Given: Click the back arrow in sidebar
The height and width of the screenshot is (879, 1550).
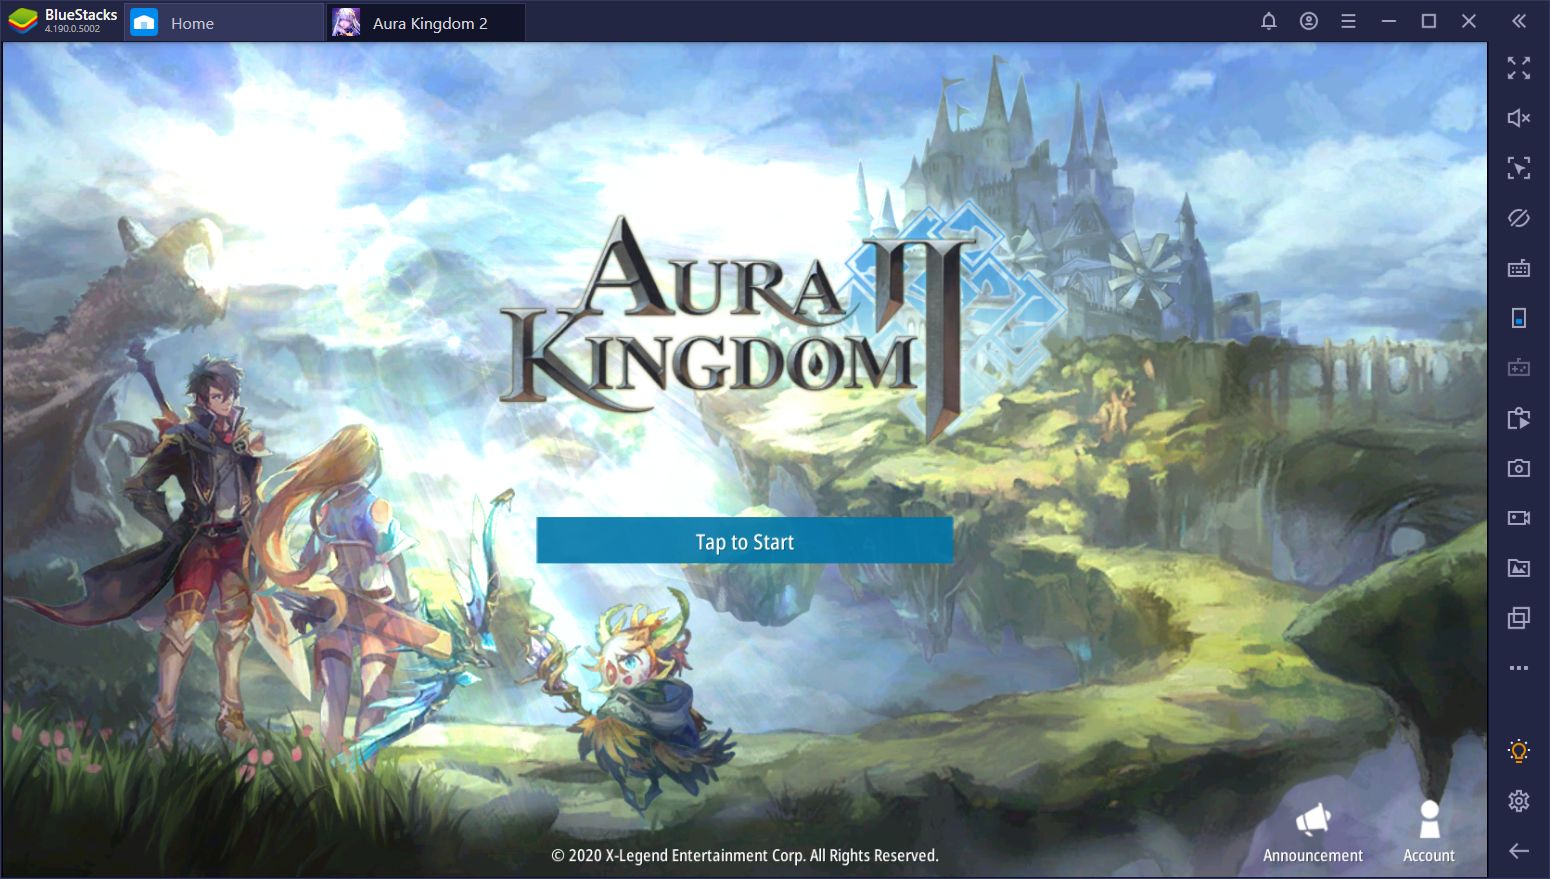Looking at the screenshot, I should [x=1519, y=851].
